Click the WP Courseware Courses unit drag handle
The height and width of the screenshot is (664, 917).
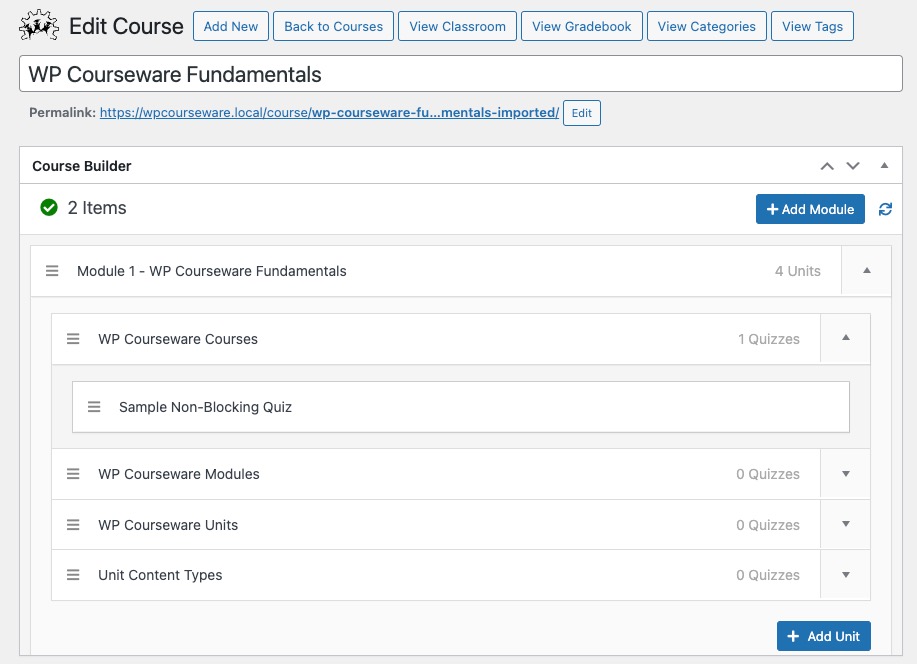(x=73, y=338)
